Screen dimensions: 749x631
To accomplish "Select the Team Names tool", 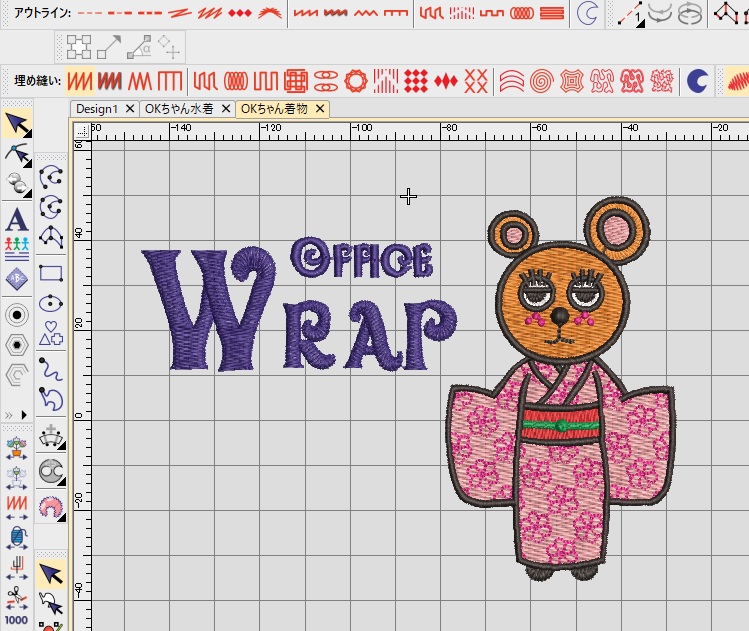I will [x=17, y=249].
